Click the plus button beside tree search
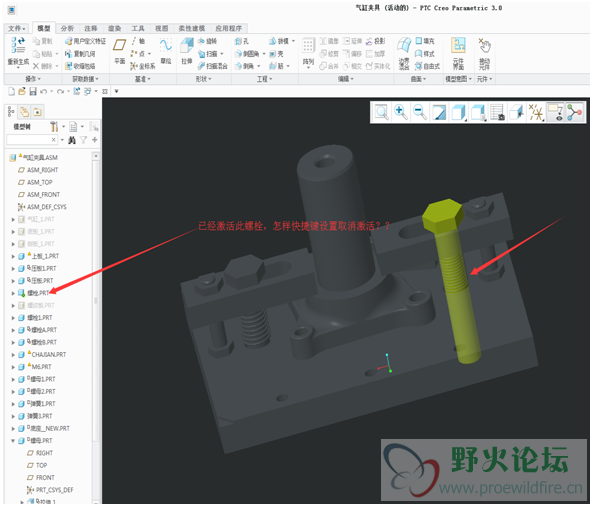 [94, 140]
